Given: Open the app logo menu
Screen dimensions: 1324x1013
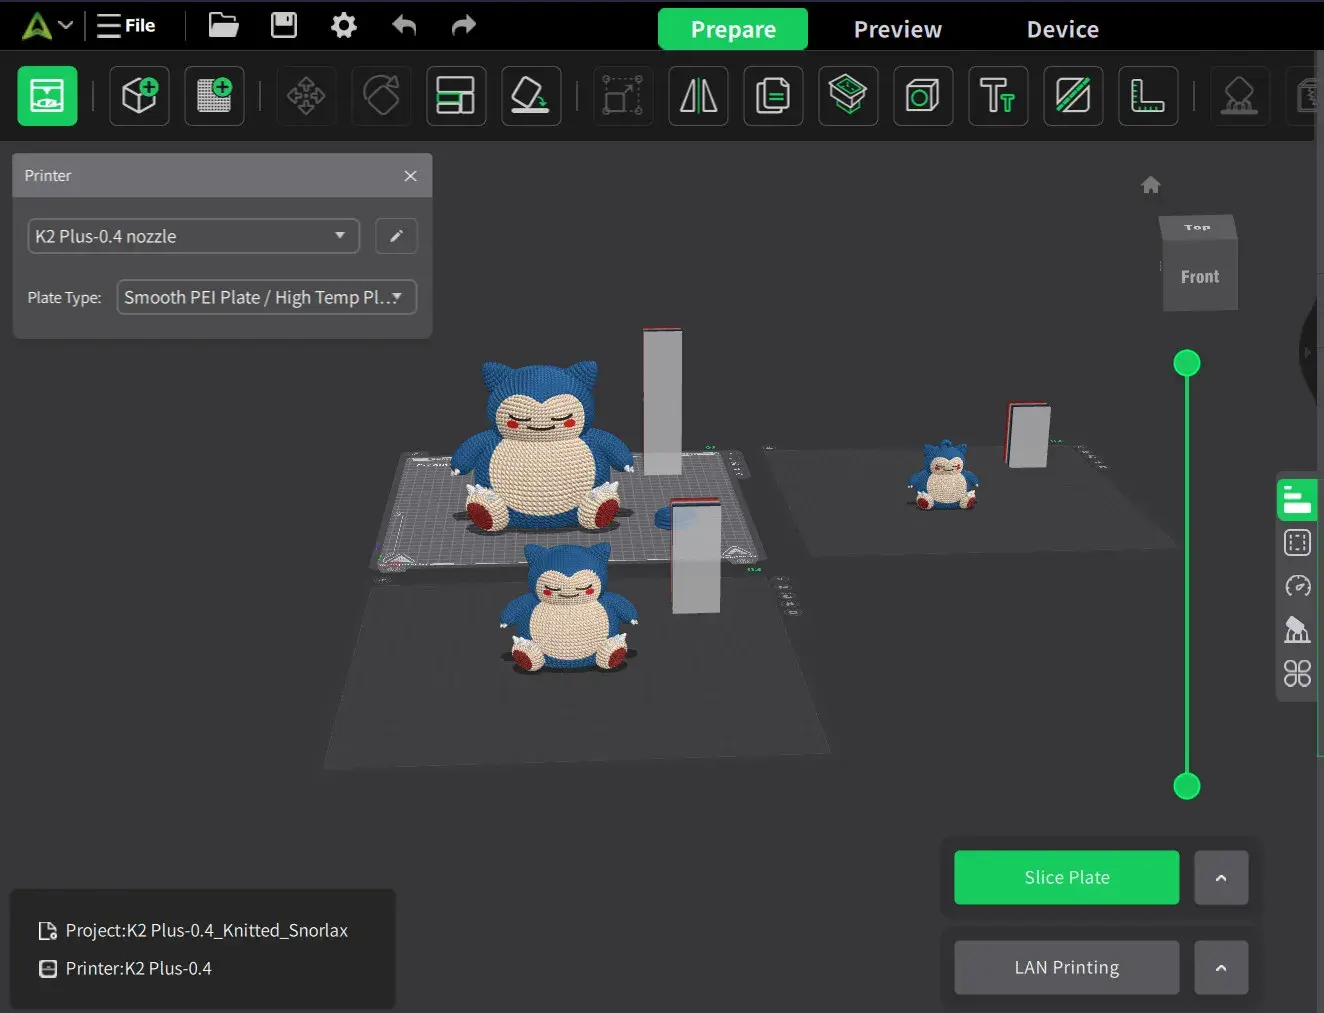Looking at the screenshot, I should tap(47, 26).
